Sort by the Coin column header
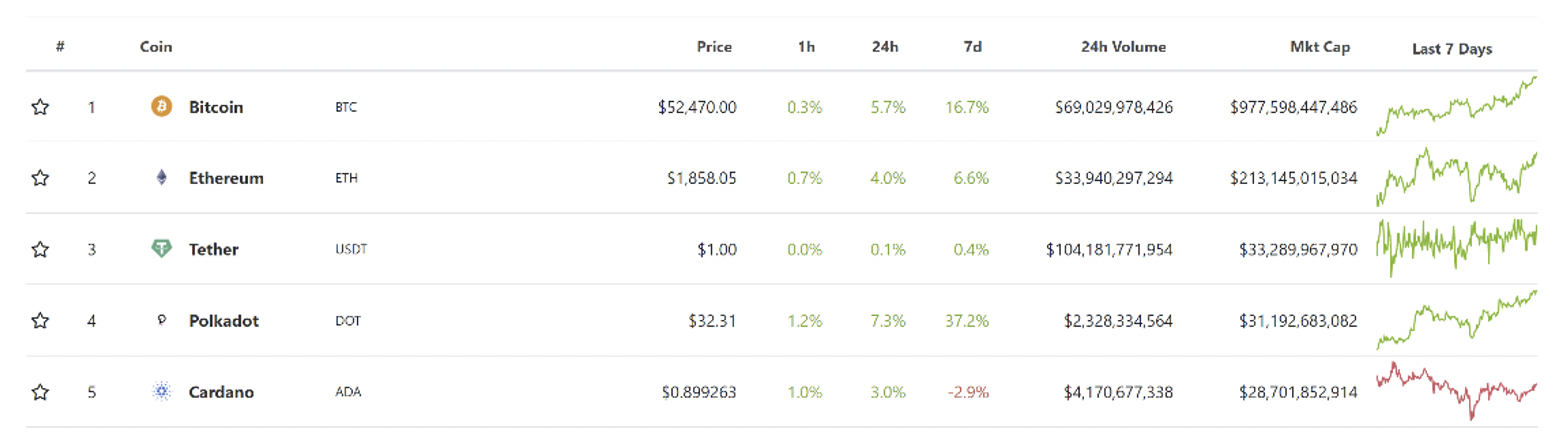Viewport: 1558px width, 442px height. [156, 46]
